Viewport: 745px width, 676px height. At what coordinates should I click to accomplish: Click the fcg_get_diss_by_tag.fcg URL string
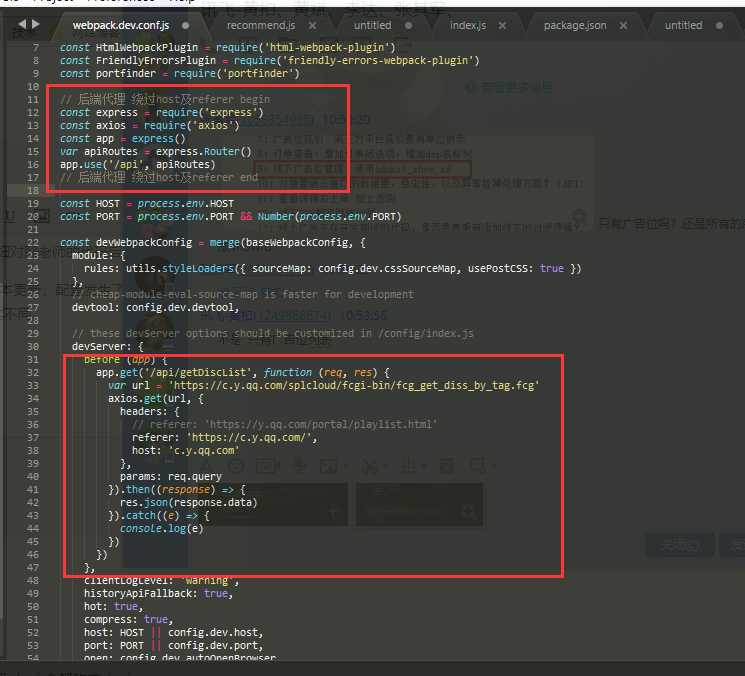click(353, 385)
